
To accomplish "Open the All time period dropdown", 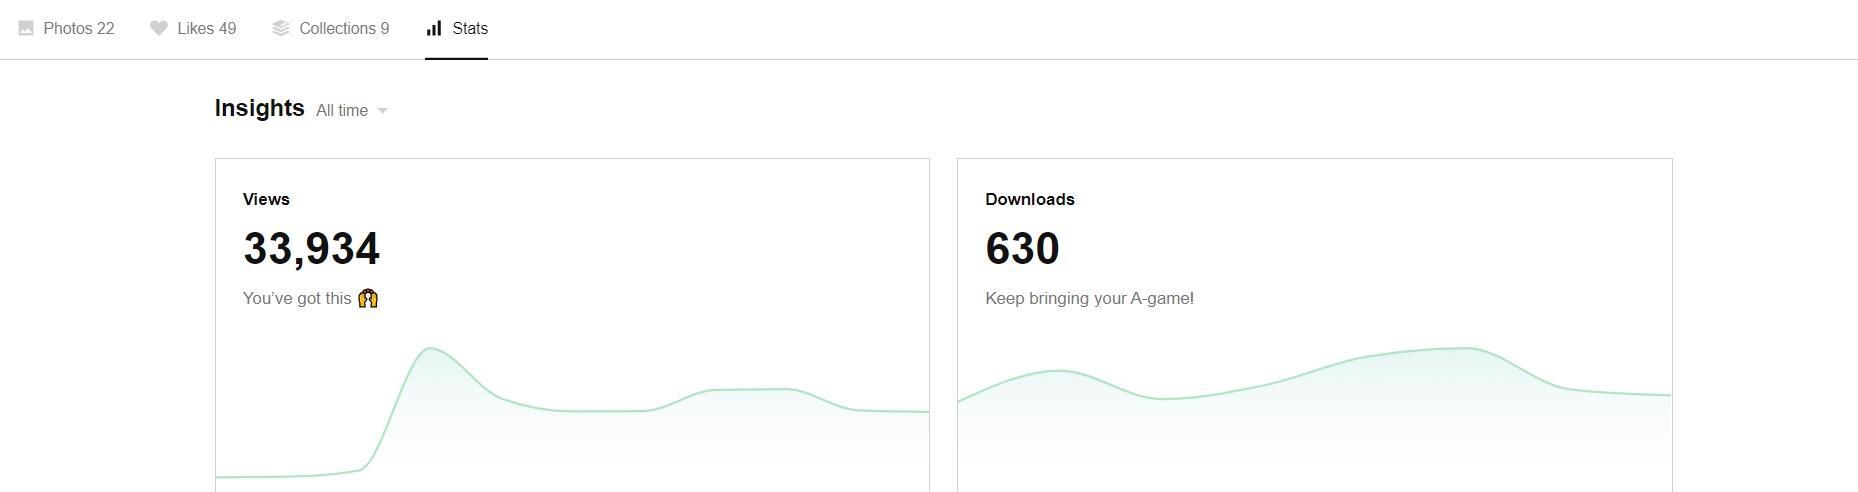I will (x=342, y=110).
